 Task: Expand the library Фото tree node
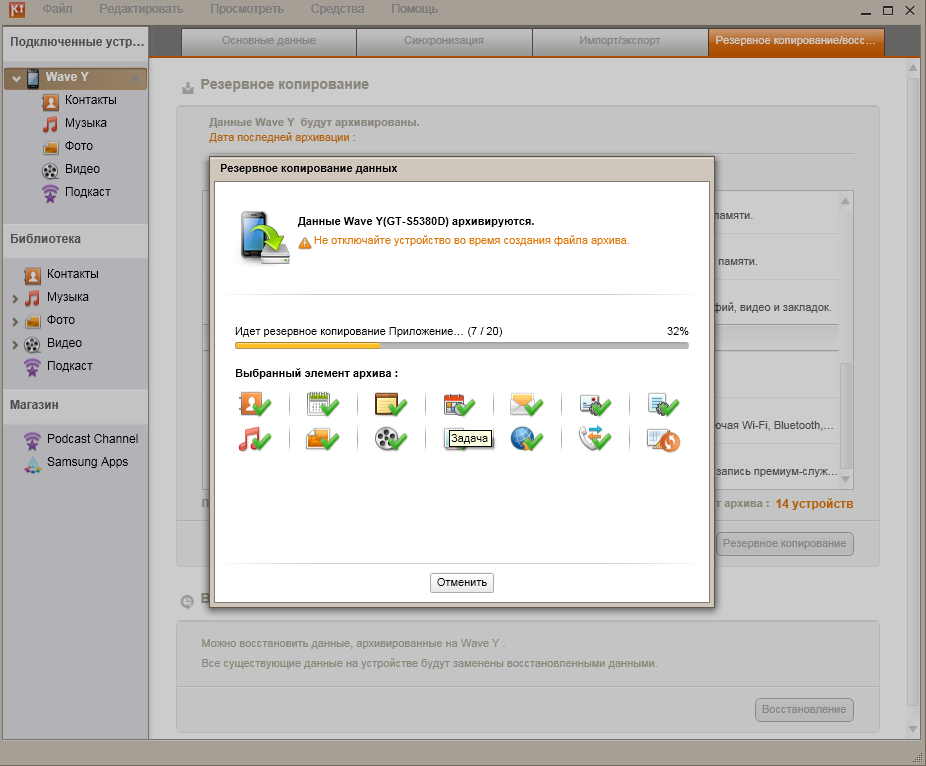tap(15, 321)
